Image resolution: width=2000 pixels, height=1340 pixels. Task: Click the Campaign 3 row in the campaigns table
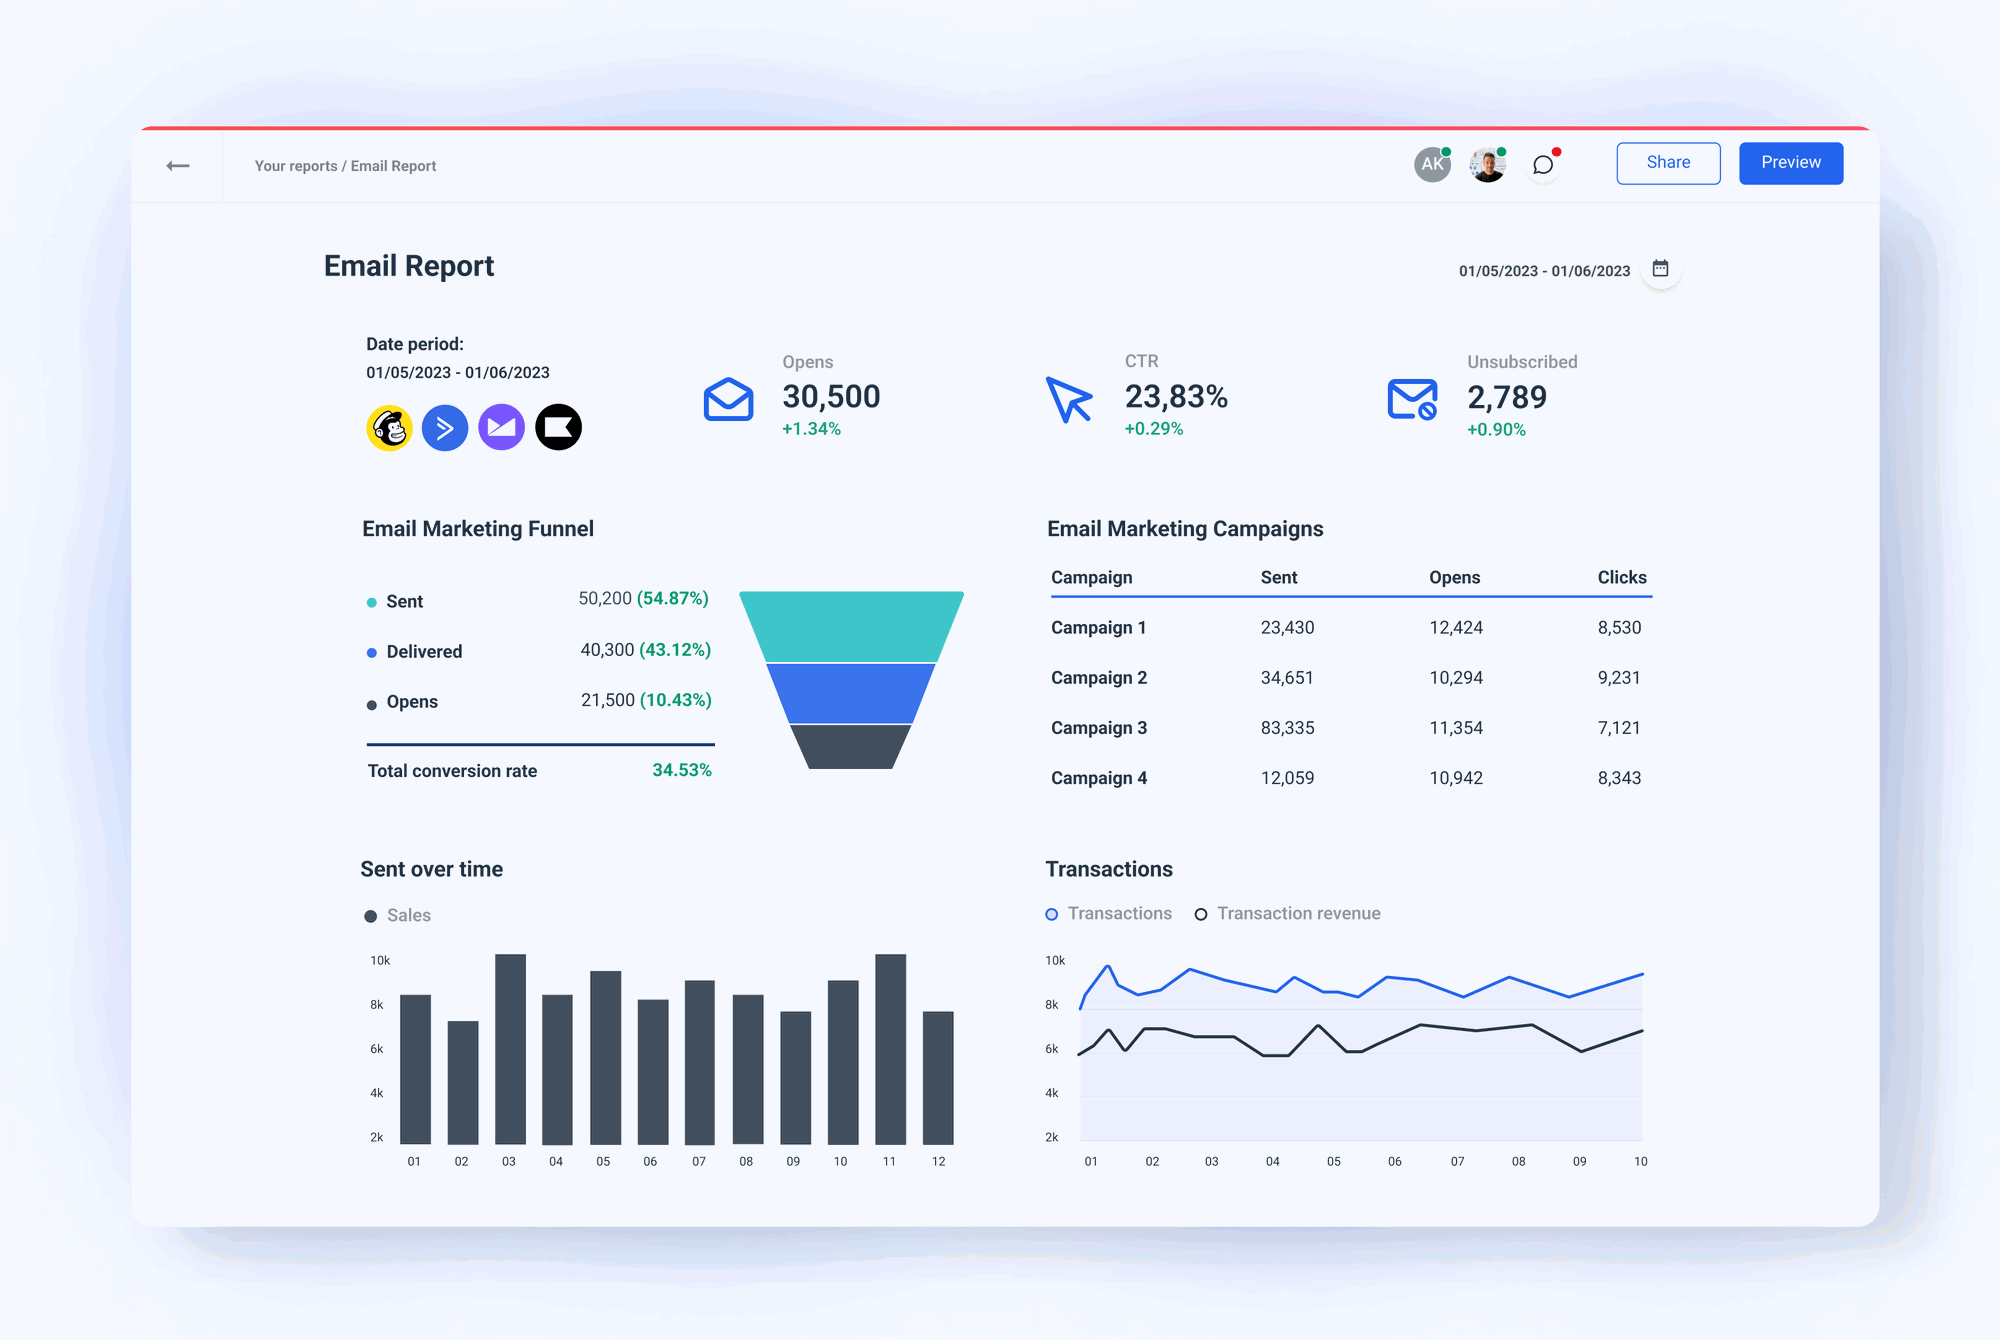1099,727
